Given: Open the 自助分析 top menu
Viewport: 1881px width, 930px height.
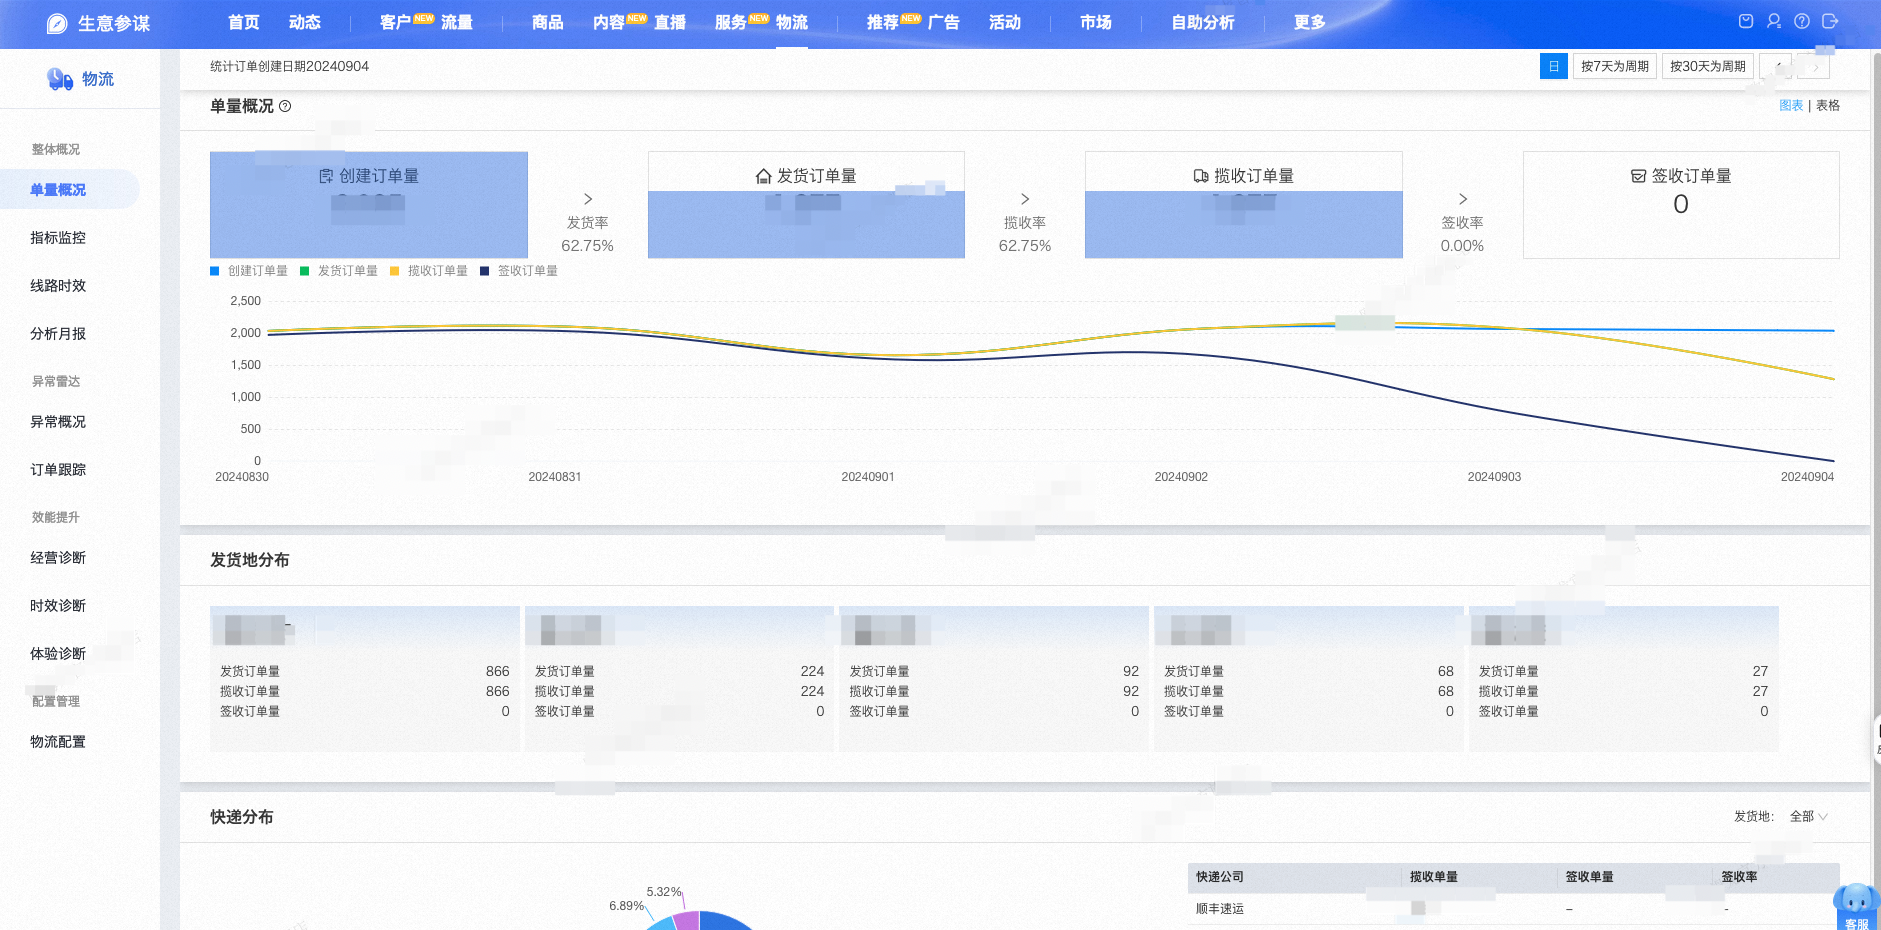Looking at the screenshot, I should (x=1203, y=22).
